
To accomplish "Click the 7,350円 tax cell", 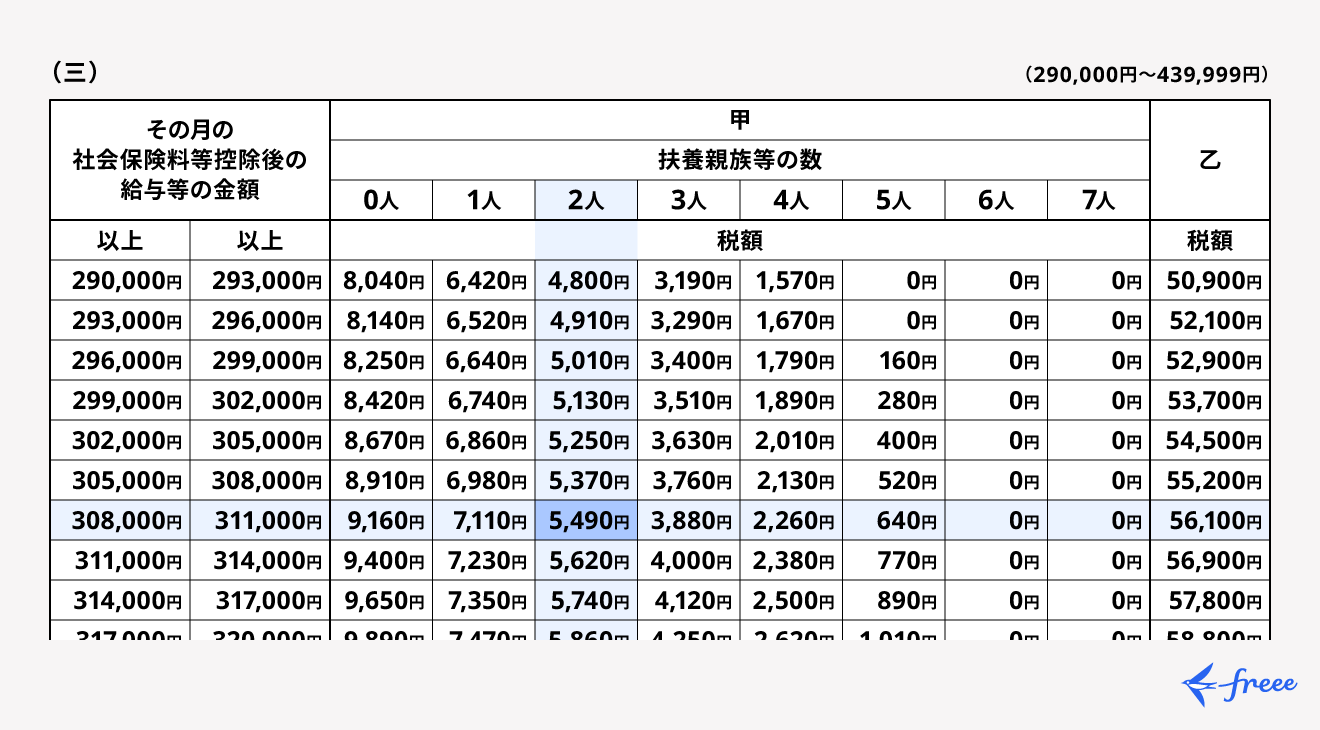I will point(484,600).
